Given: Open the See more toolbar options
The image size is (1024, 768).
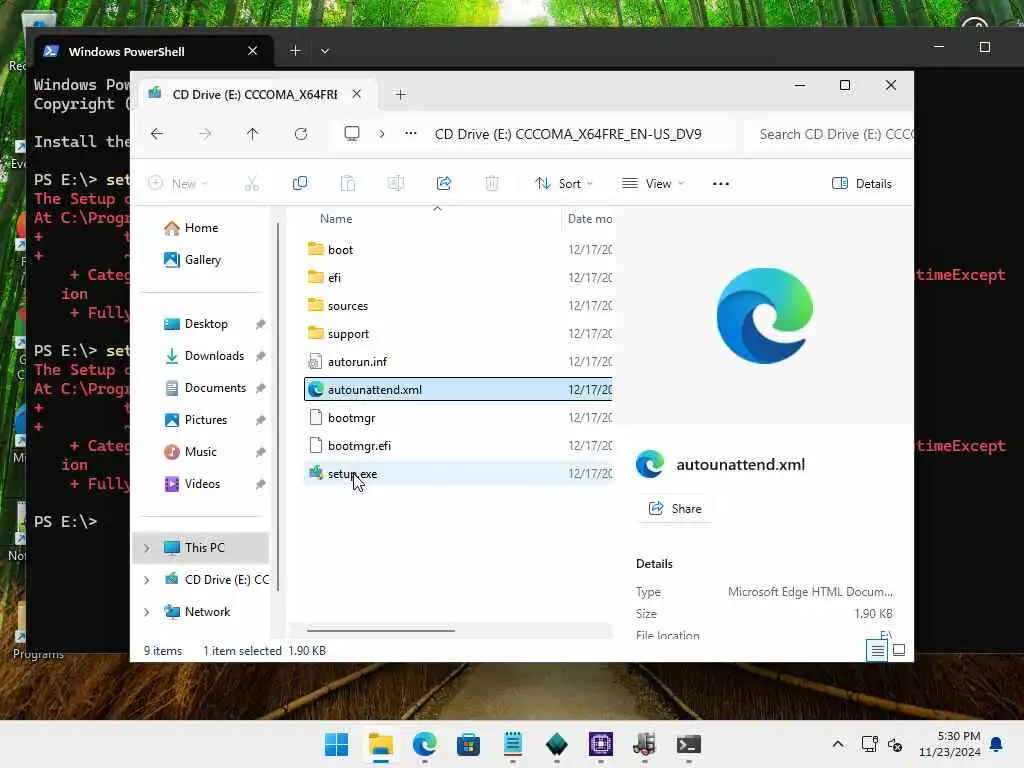Looking at the screenshot, I should [x=721, y=184].
